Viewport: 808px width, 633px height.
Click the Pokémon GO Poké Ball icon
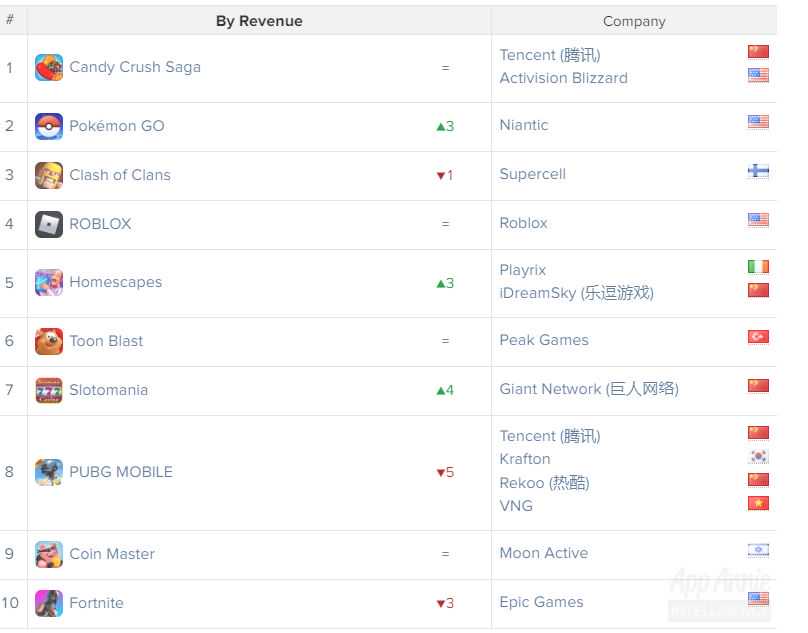pos(49,126)
